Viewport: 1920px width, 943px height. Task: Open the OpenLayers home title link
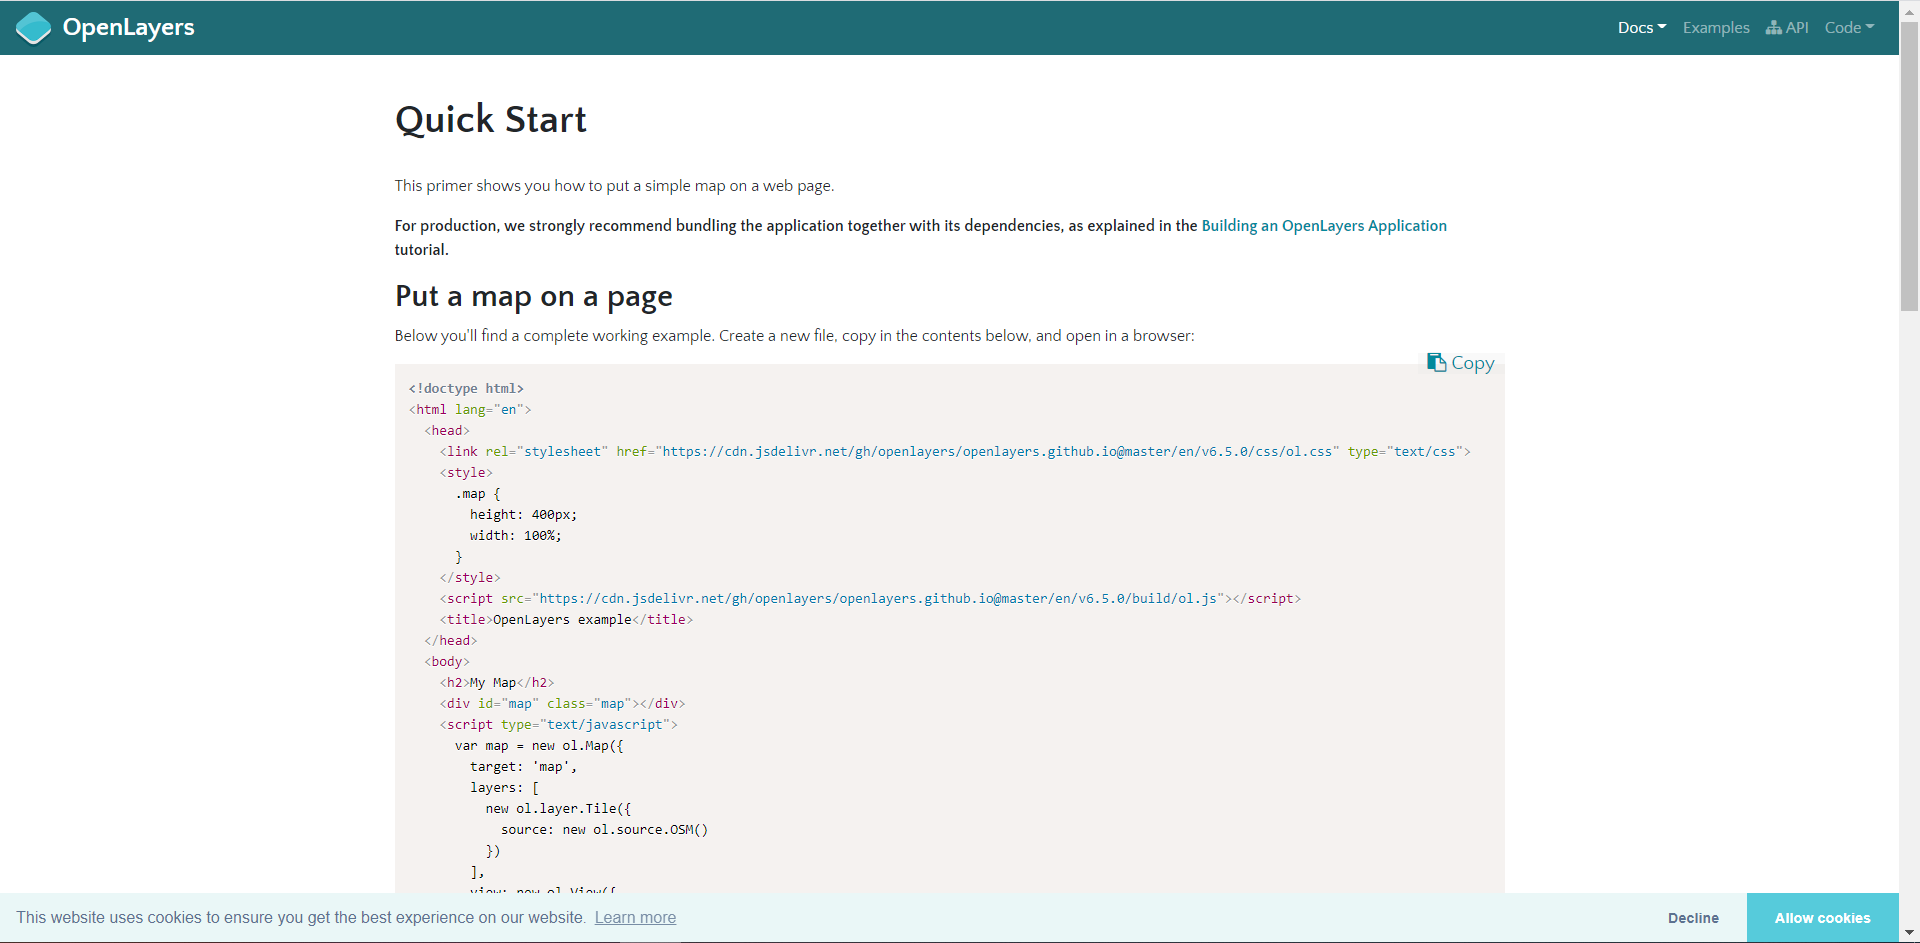coord(128,27)
